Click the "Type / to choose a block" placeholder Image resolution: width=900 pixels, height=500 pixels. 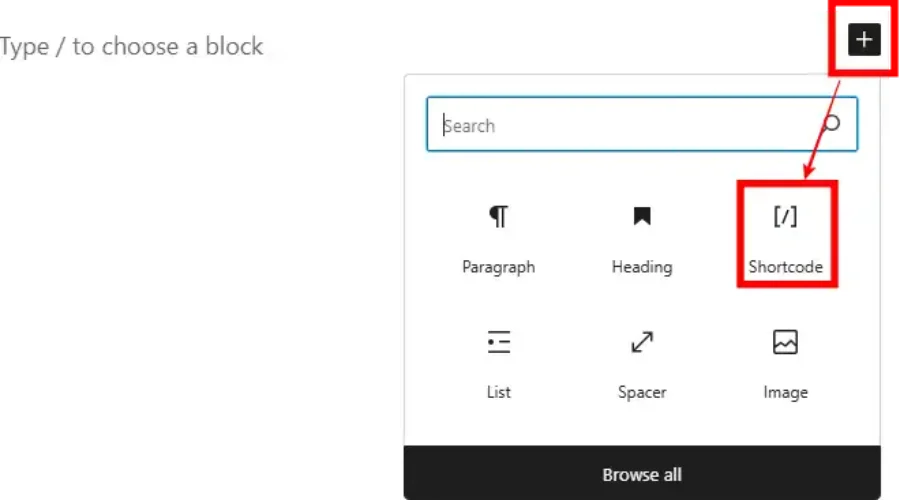coord(132,46)
